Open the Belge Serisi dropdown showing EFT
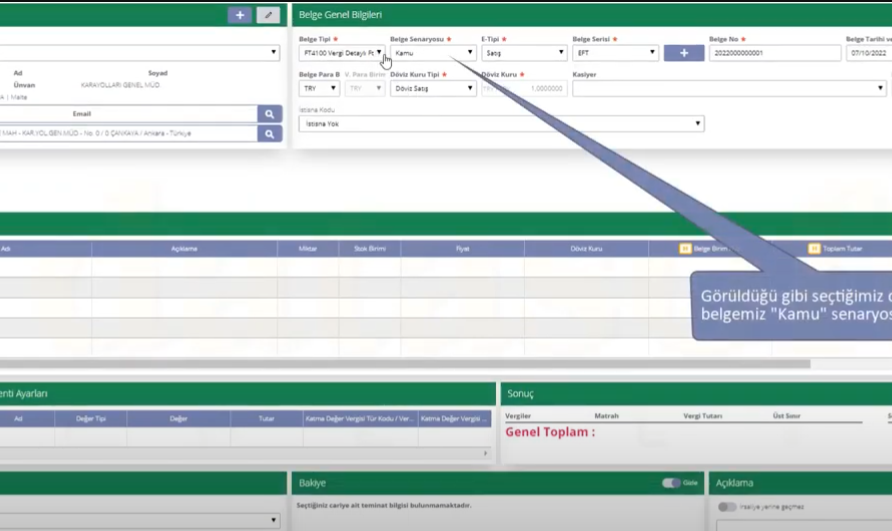This screenshot has width=892, height=531. click(x=615, y=53)
